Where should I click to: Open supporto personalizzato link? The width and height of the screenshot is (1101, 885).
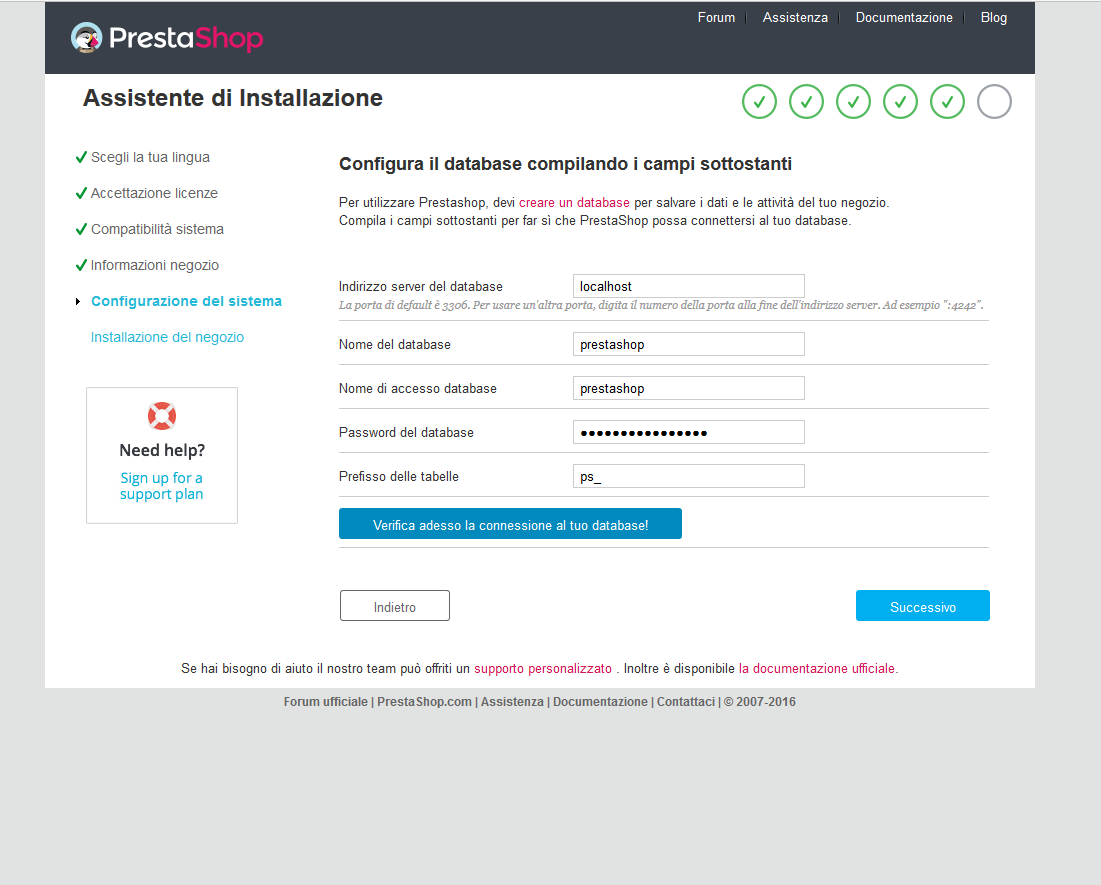pos(542,668)
